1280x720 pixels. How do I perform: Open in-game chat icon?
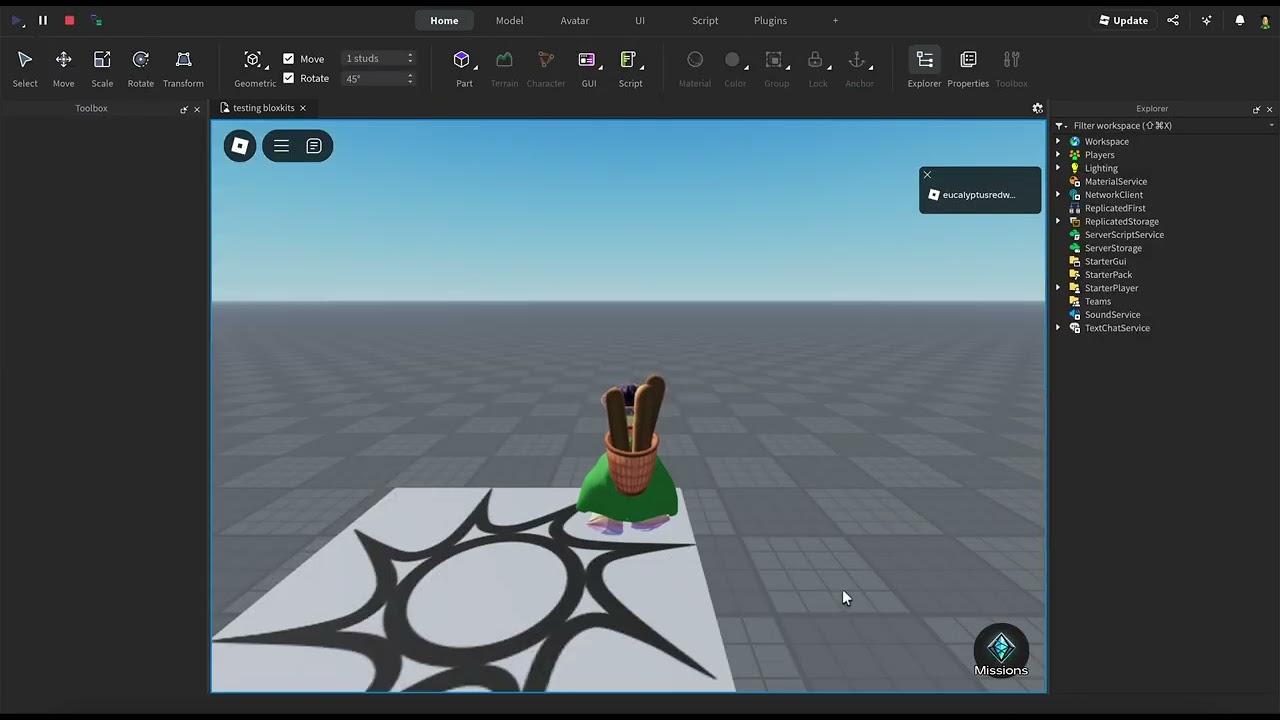coord(314,146)
